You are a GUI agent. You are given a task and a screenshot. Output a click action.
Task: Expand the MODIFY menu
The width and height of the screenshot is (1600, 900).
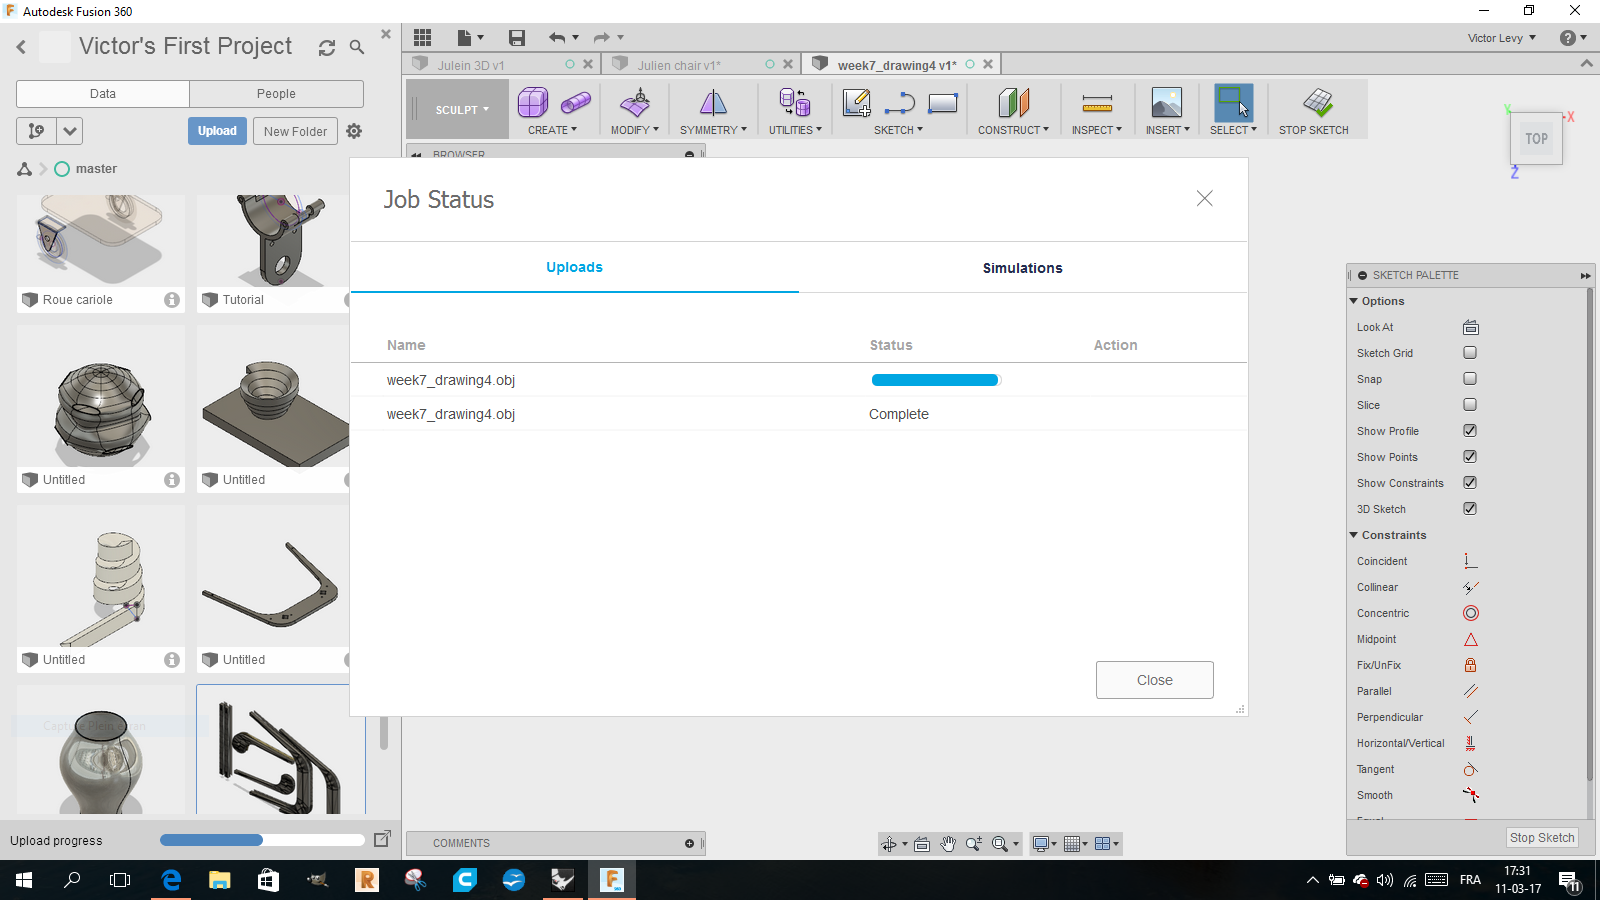635,130
